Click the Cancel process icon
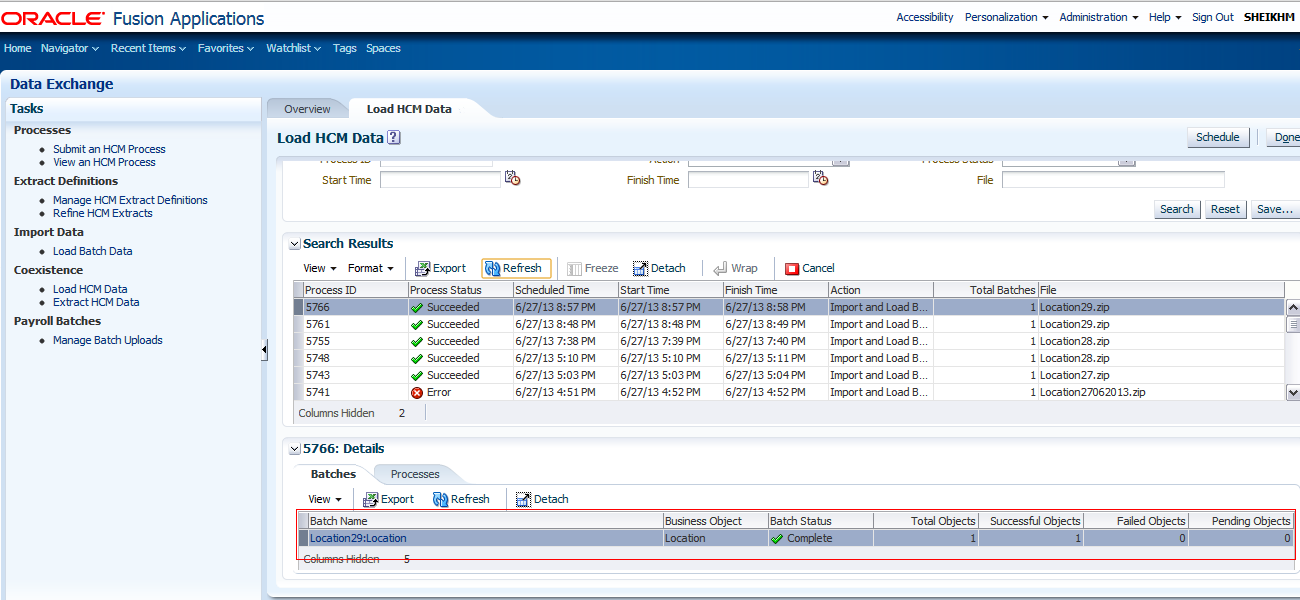Viewport: 1300px width, 600px height. (809, 268)
